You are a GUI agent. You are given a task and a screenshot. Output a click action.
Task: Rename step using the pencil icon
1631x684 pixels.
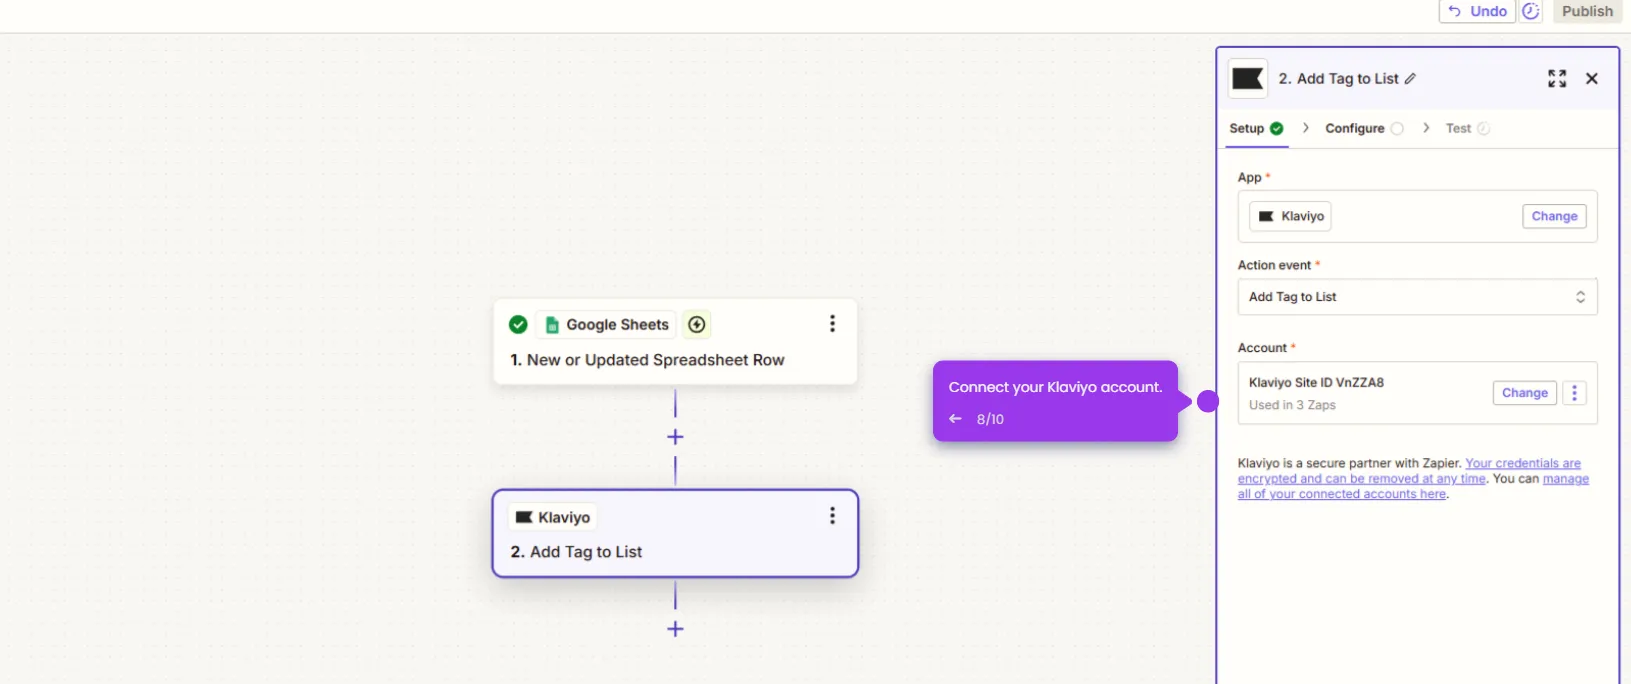[x=1410, y=78]
